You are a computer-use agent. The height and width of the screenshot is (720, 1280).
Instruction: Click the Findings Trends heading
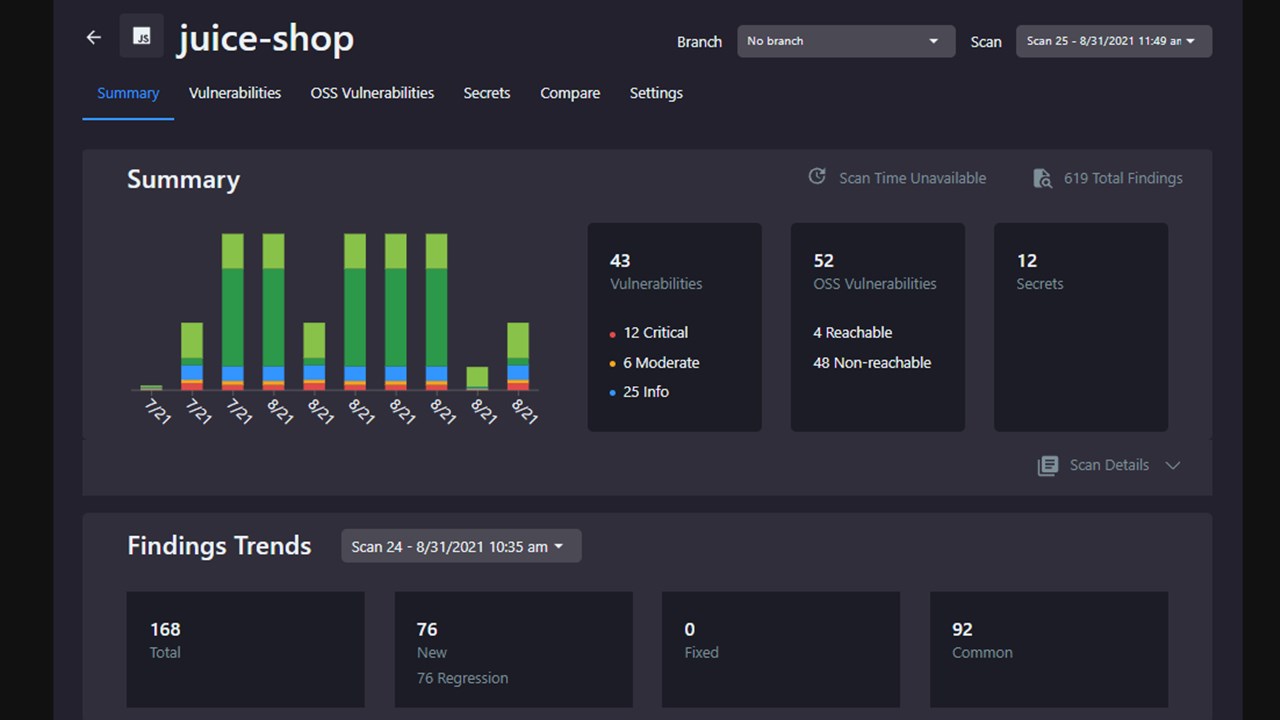[219, 546]
